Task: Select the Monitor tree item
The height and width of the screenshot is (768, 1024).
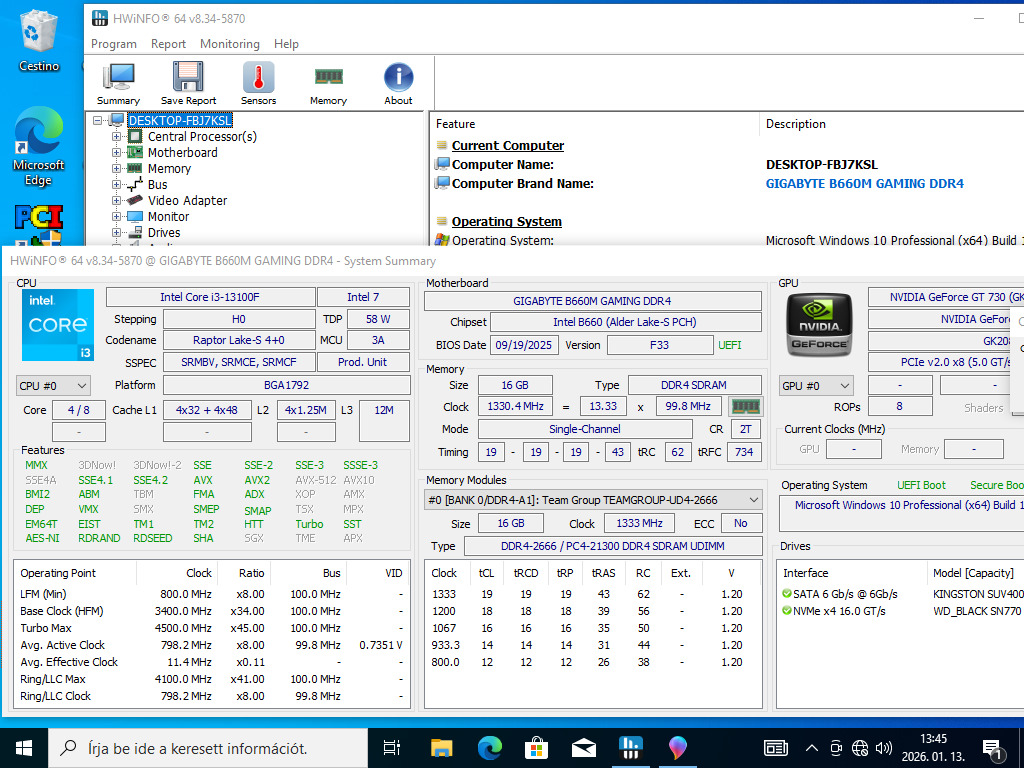Action: (168, 217)
